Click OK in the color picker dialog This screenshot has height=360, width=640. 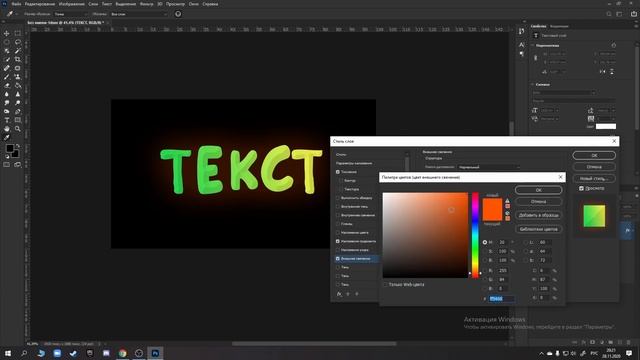click(538, 190)
